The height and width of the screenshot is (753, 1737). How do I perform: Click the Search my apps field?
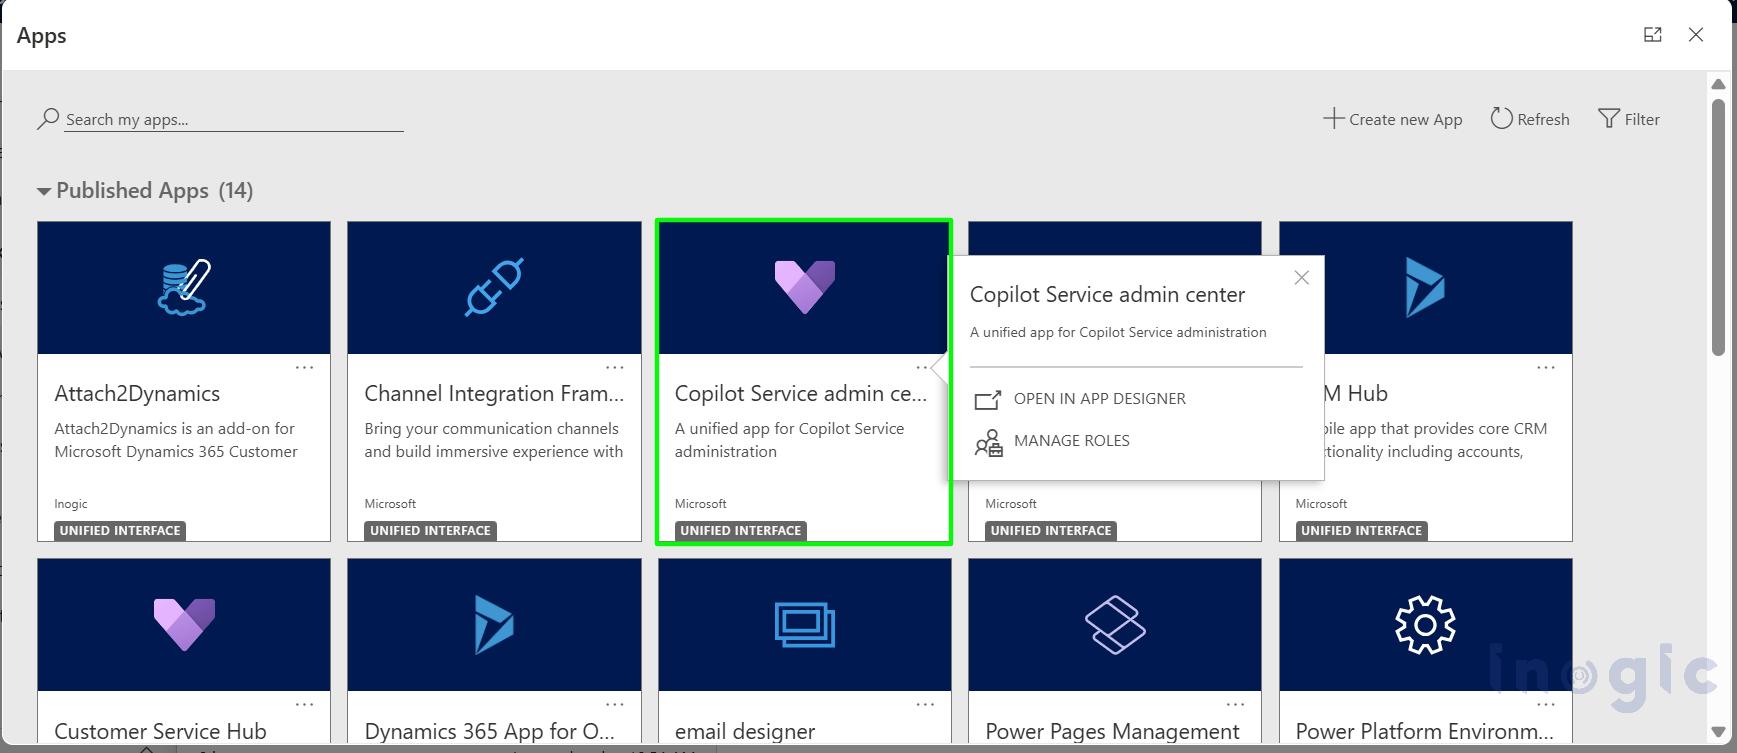tap(234, 119)
